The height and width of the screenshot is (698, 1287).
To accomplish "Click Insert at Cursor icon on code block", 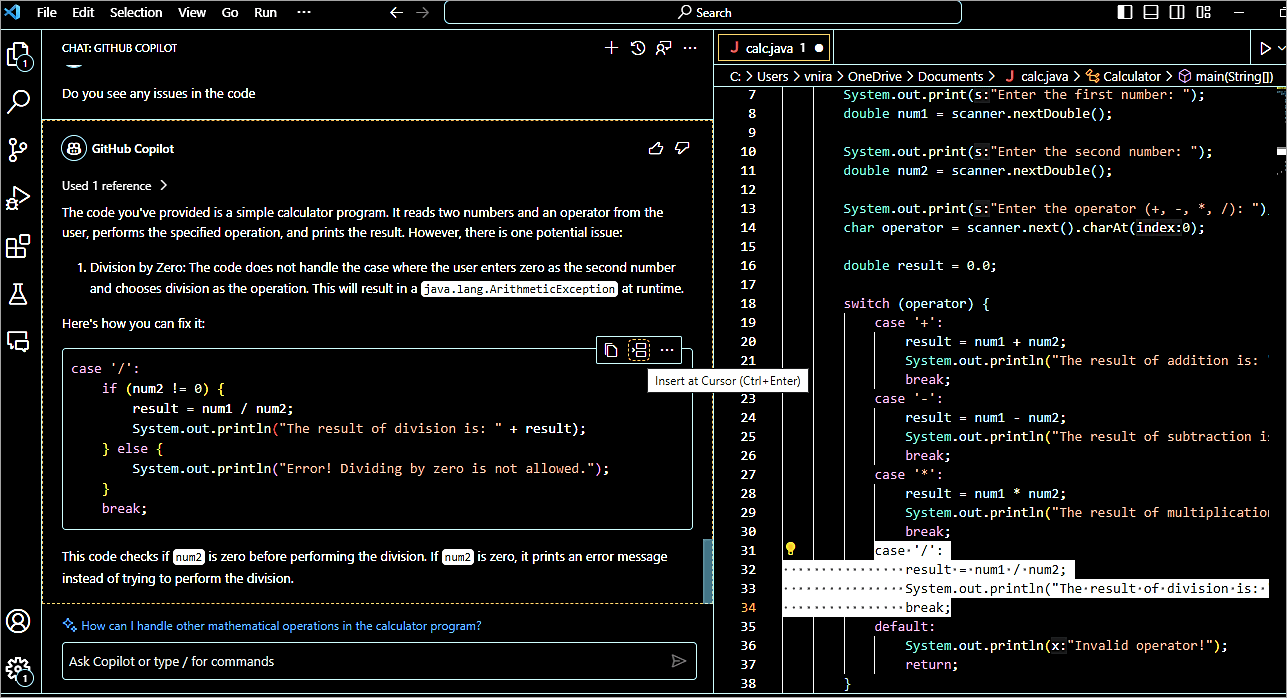I will (x=639, y=350).
